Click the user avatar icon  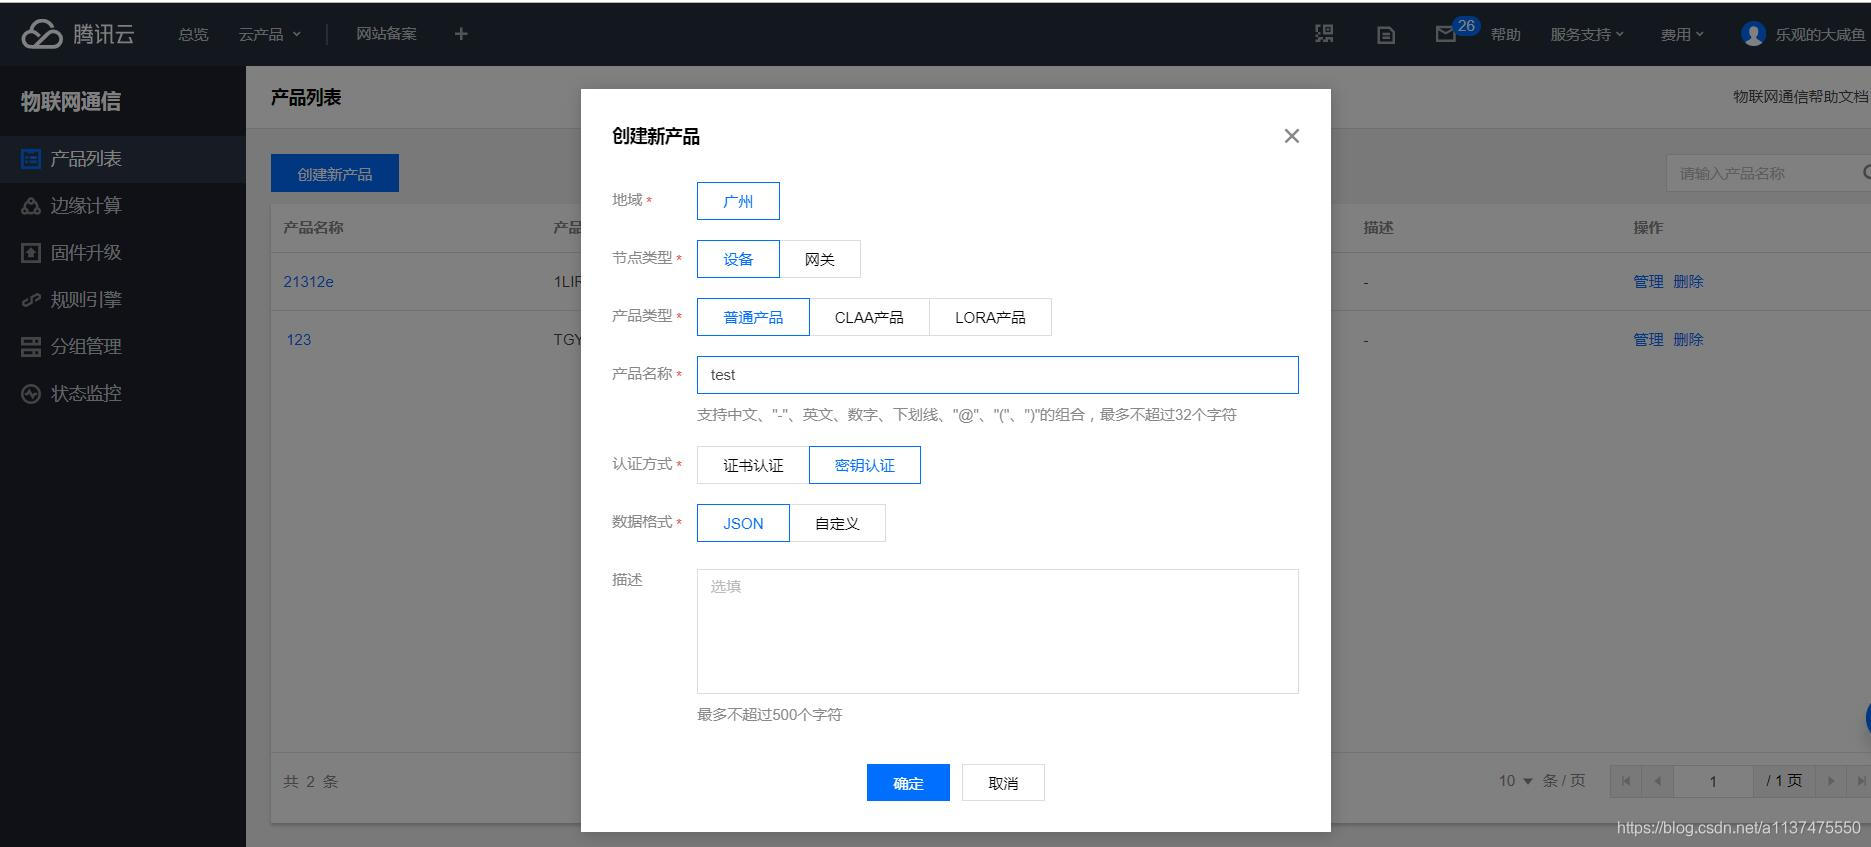pyautogui.click(x=1753, y=34)
